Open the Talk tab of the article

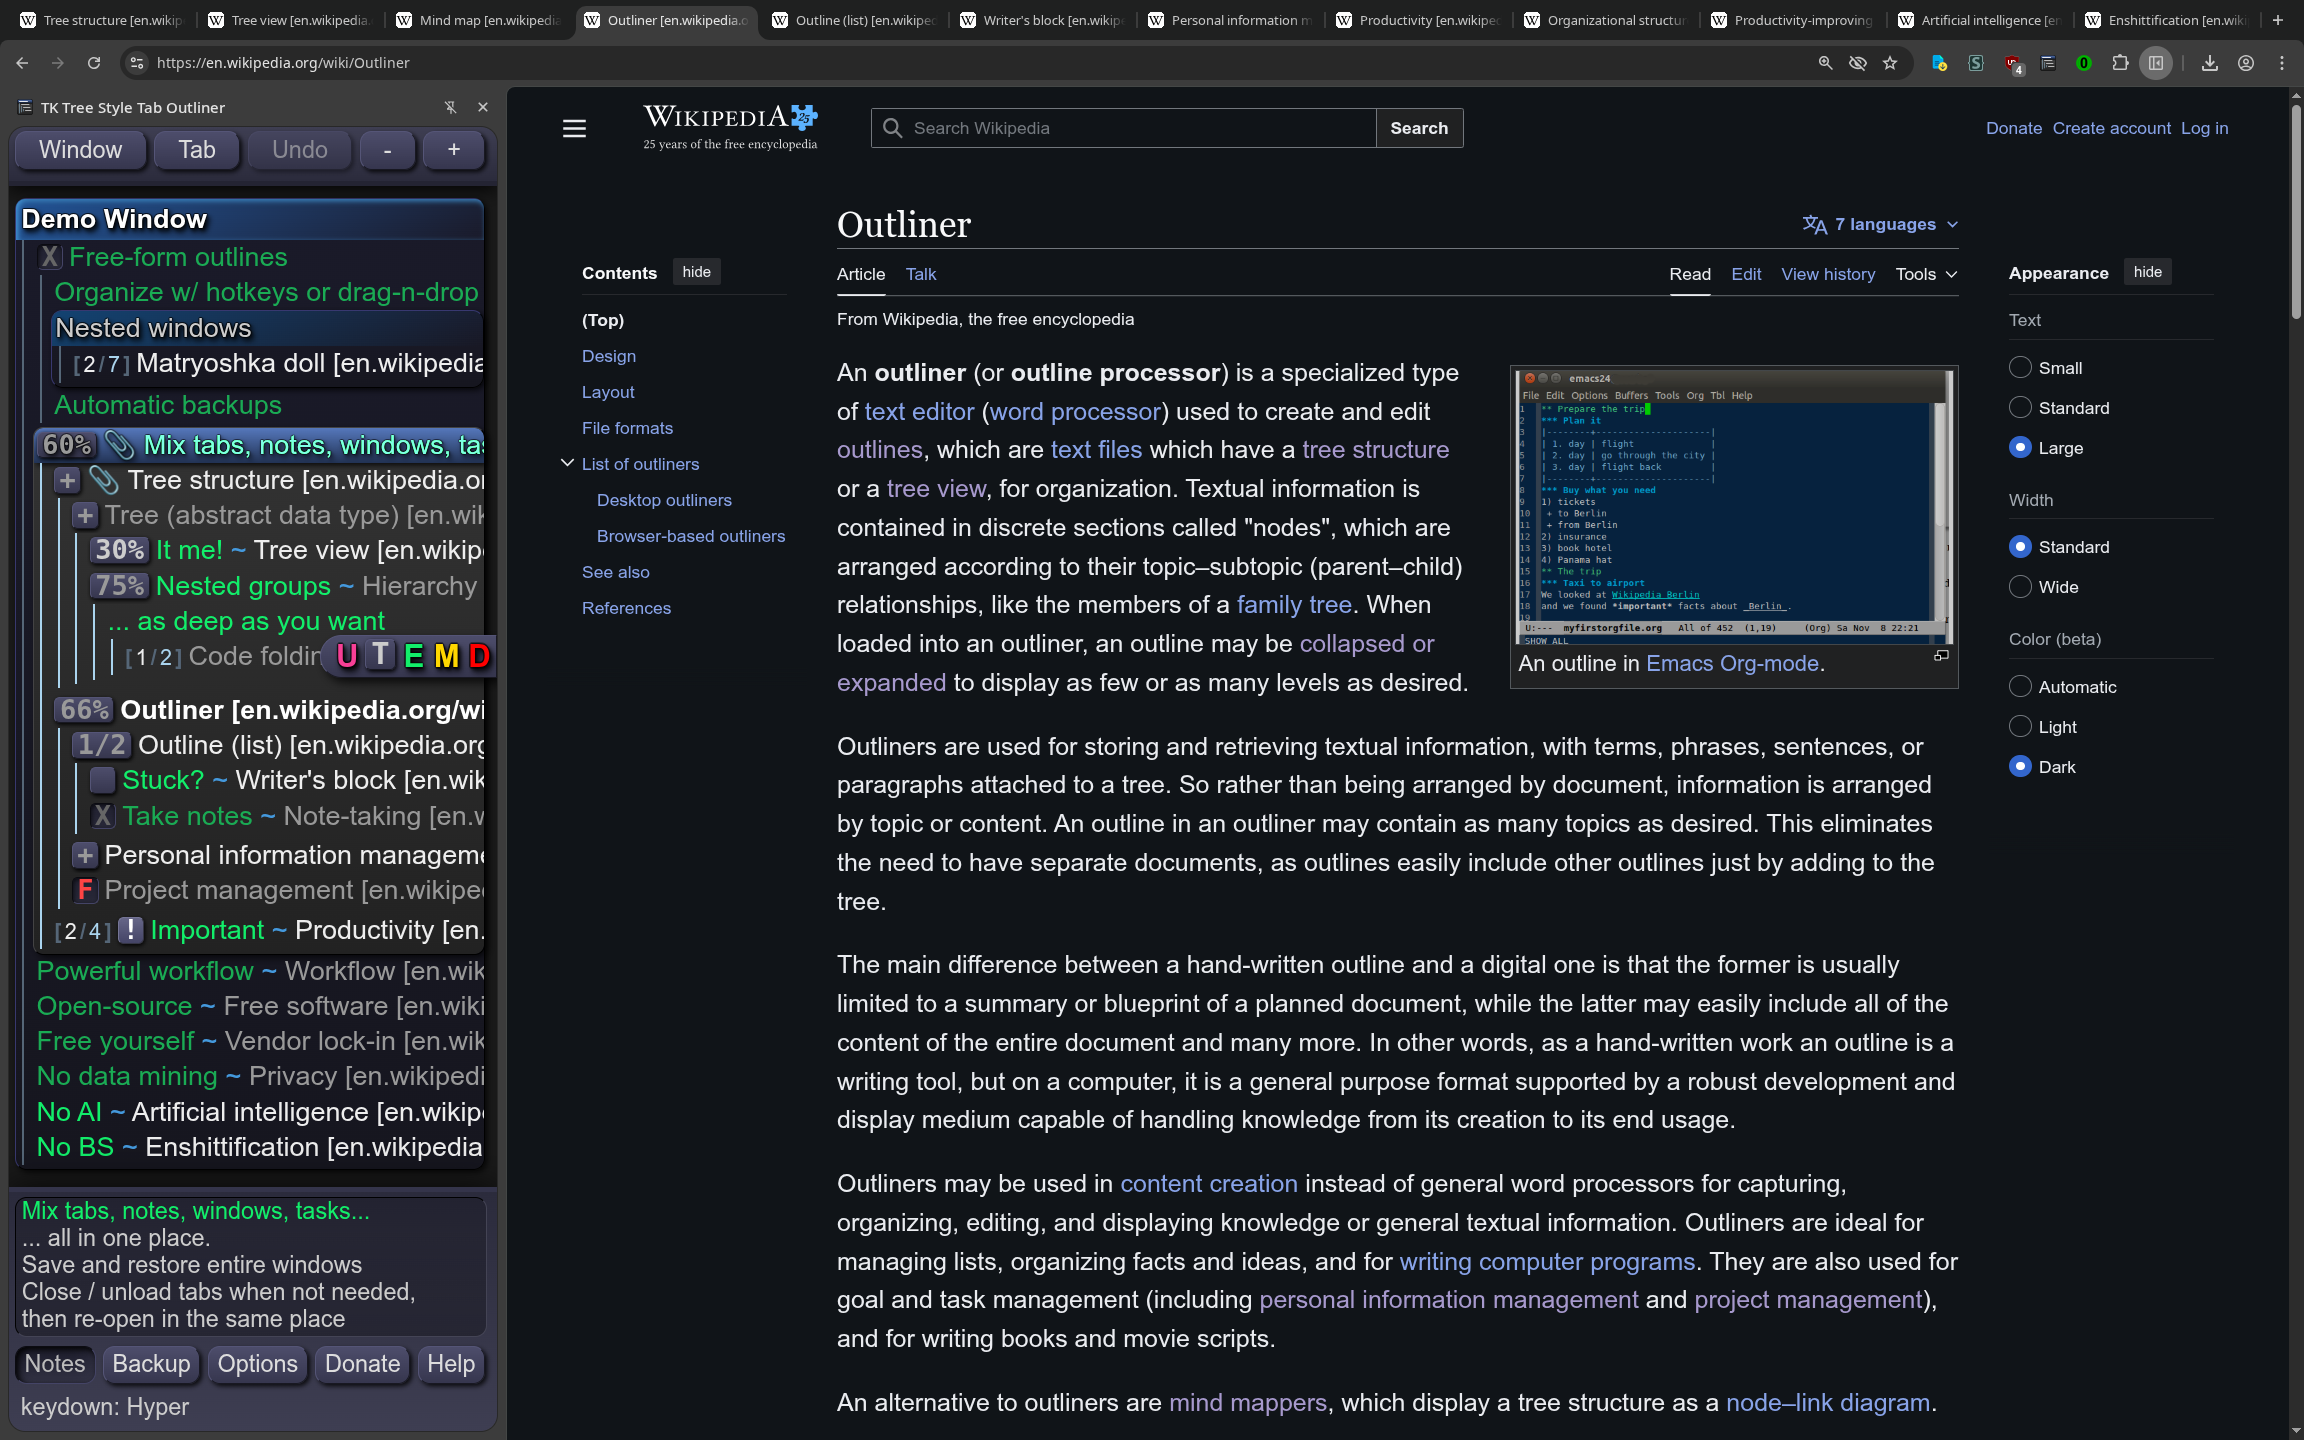920,274
